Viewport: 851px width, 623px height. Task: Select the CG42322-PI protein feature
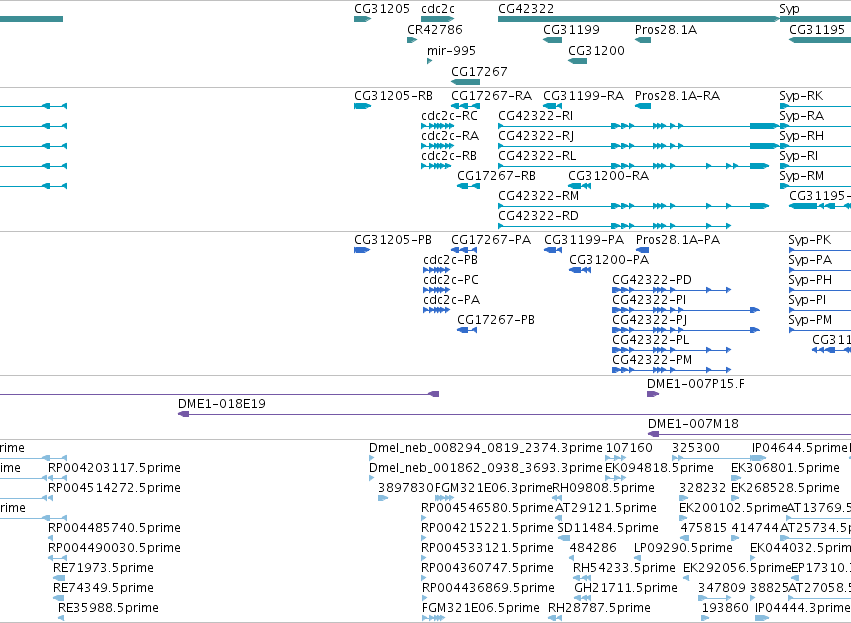pos(686,310)
